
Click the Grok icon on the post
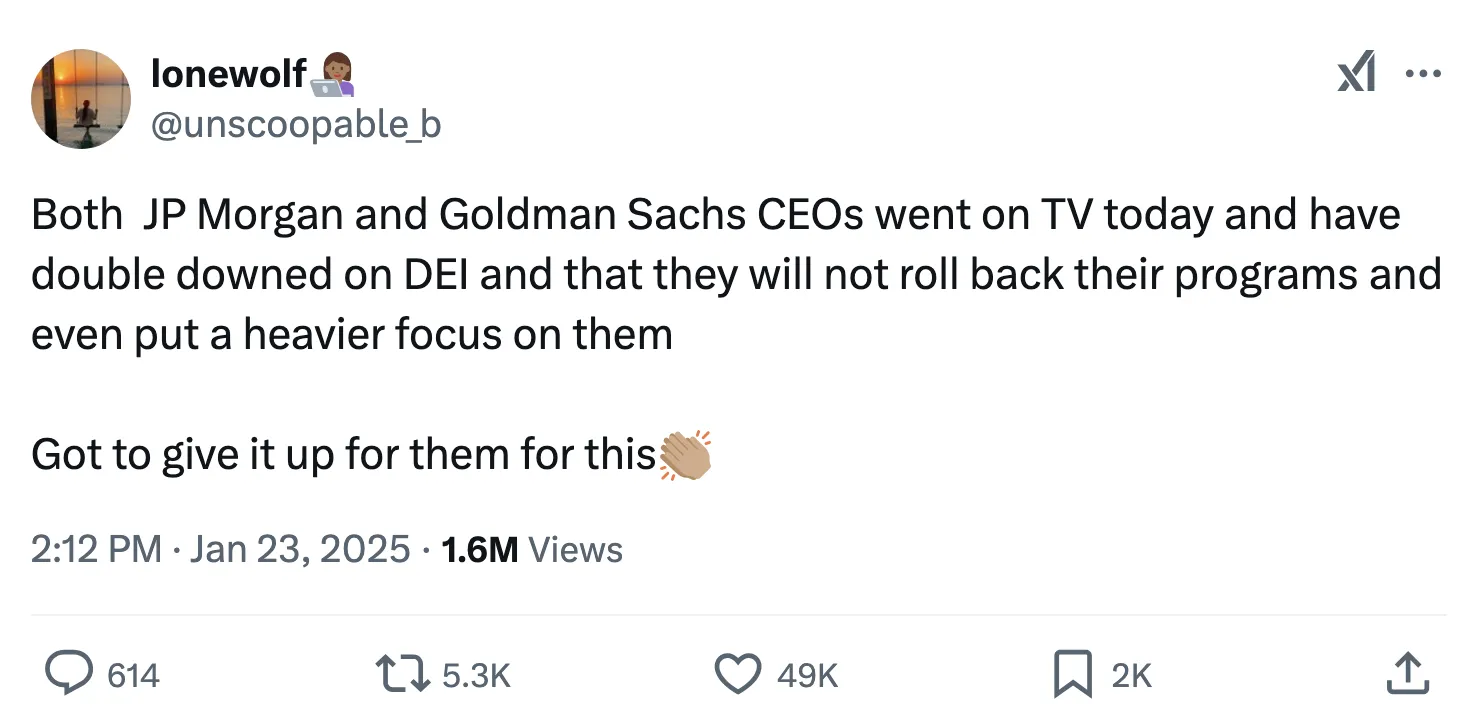(1357, 74)
